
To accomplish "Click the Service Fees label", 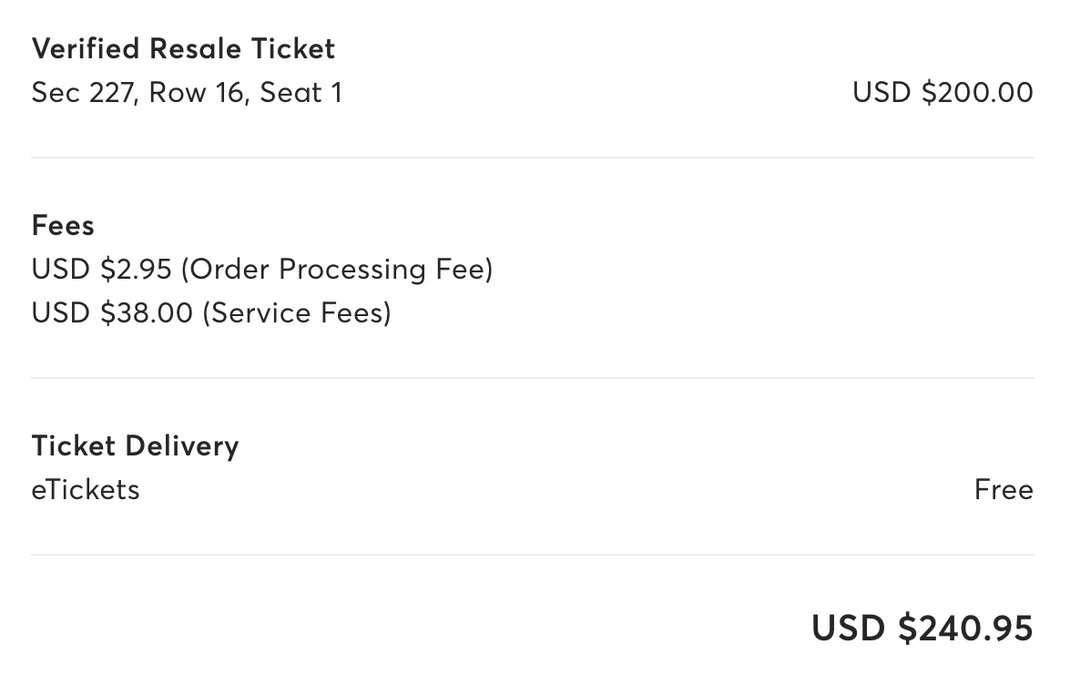I will coord(297,314).
